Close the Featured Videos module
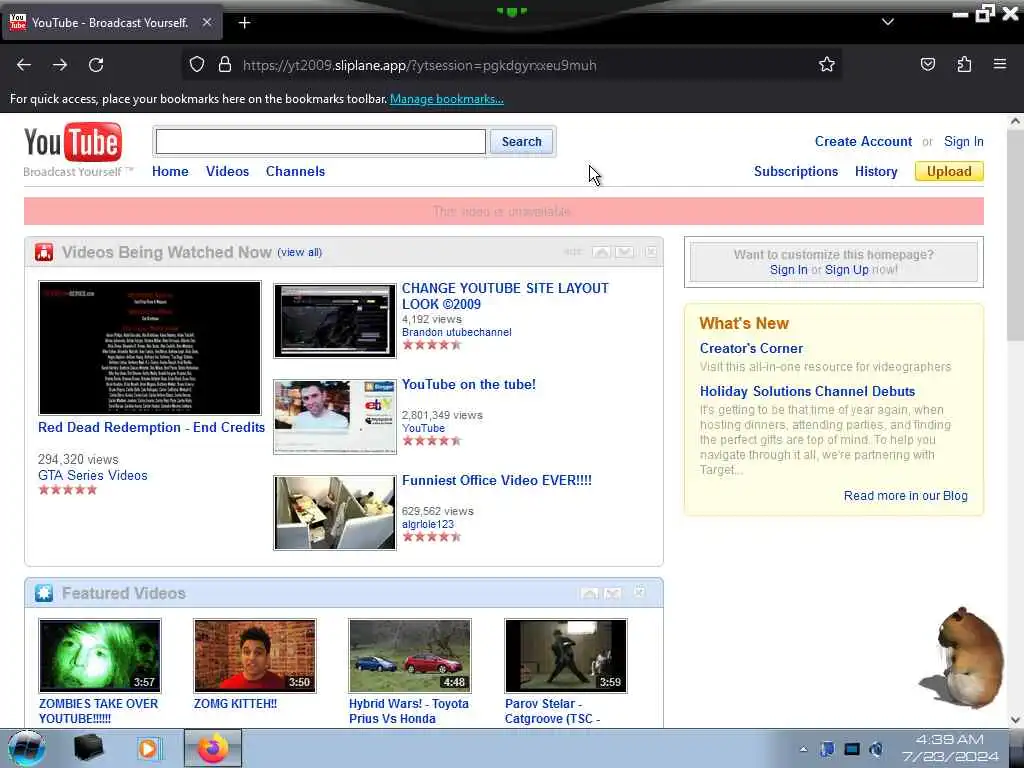Screen dimensions: 1024x768 point(639,592)
